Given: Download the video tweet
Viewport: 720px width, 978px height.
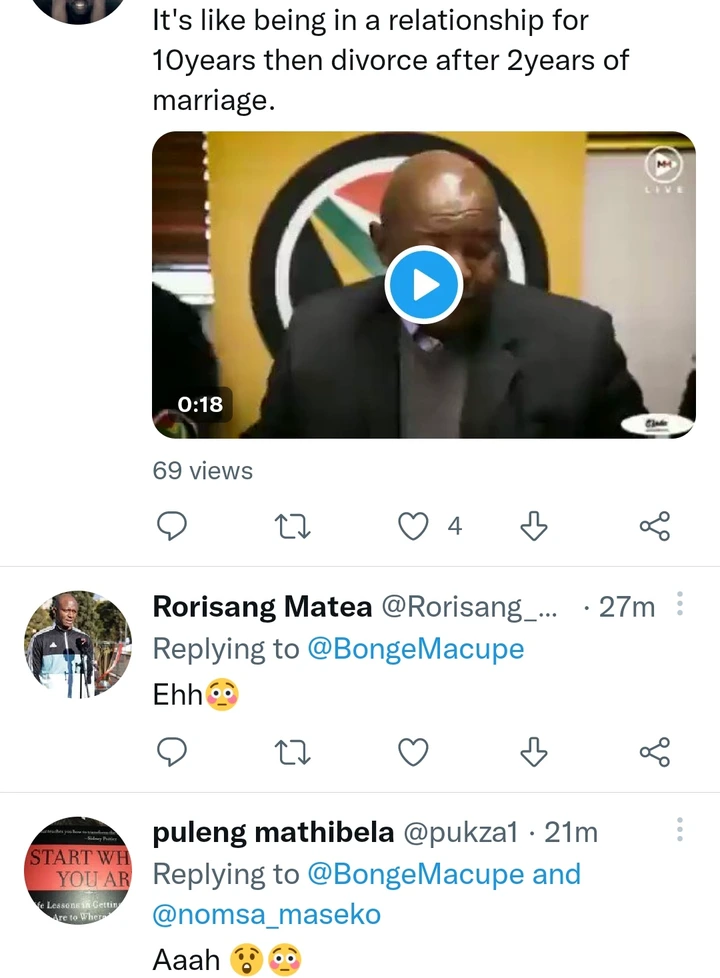Looking at the screenshot, I should point(534,526).
